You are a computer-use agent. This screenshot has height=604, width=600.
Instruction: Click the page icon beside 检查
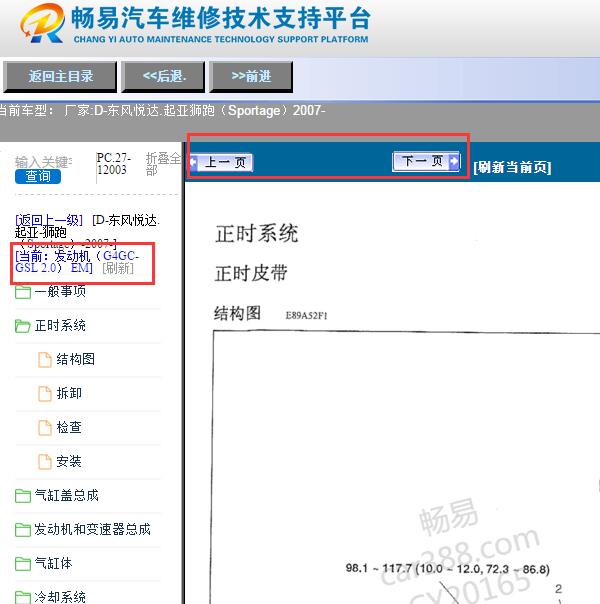coord(45,428)
